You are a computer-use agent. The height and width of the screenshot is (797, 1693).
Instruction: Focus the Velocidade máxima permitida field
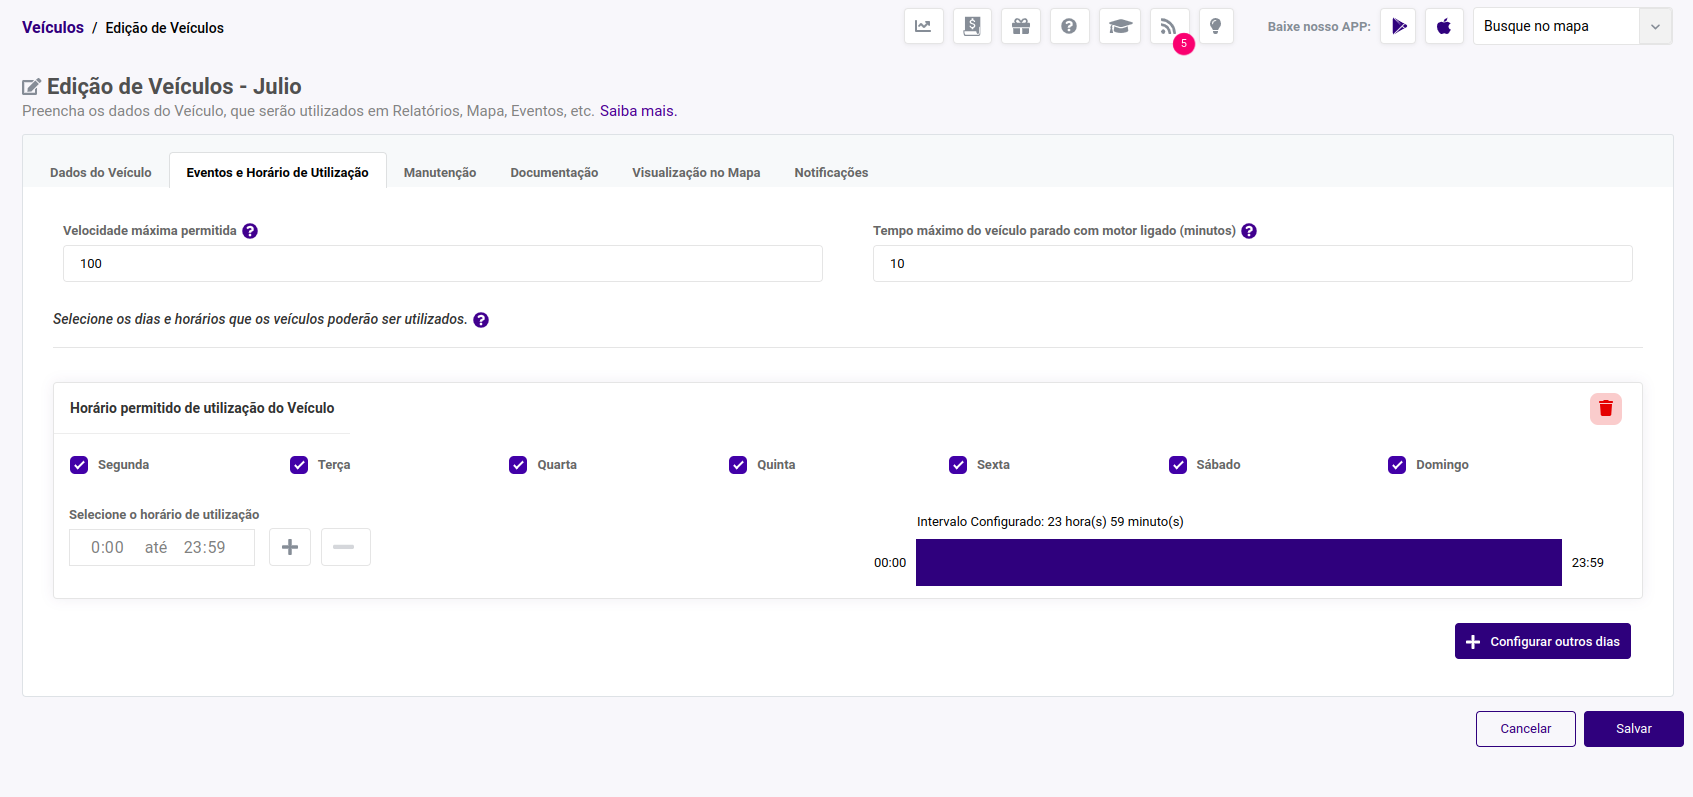coord(442,264)
